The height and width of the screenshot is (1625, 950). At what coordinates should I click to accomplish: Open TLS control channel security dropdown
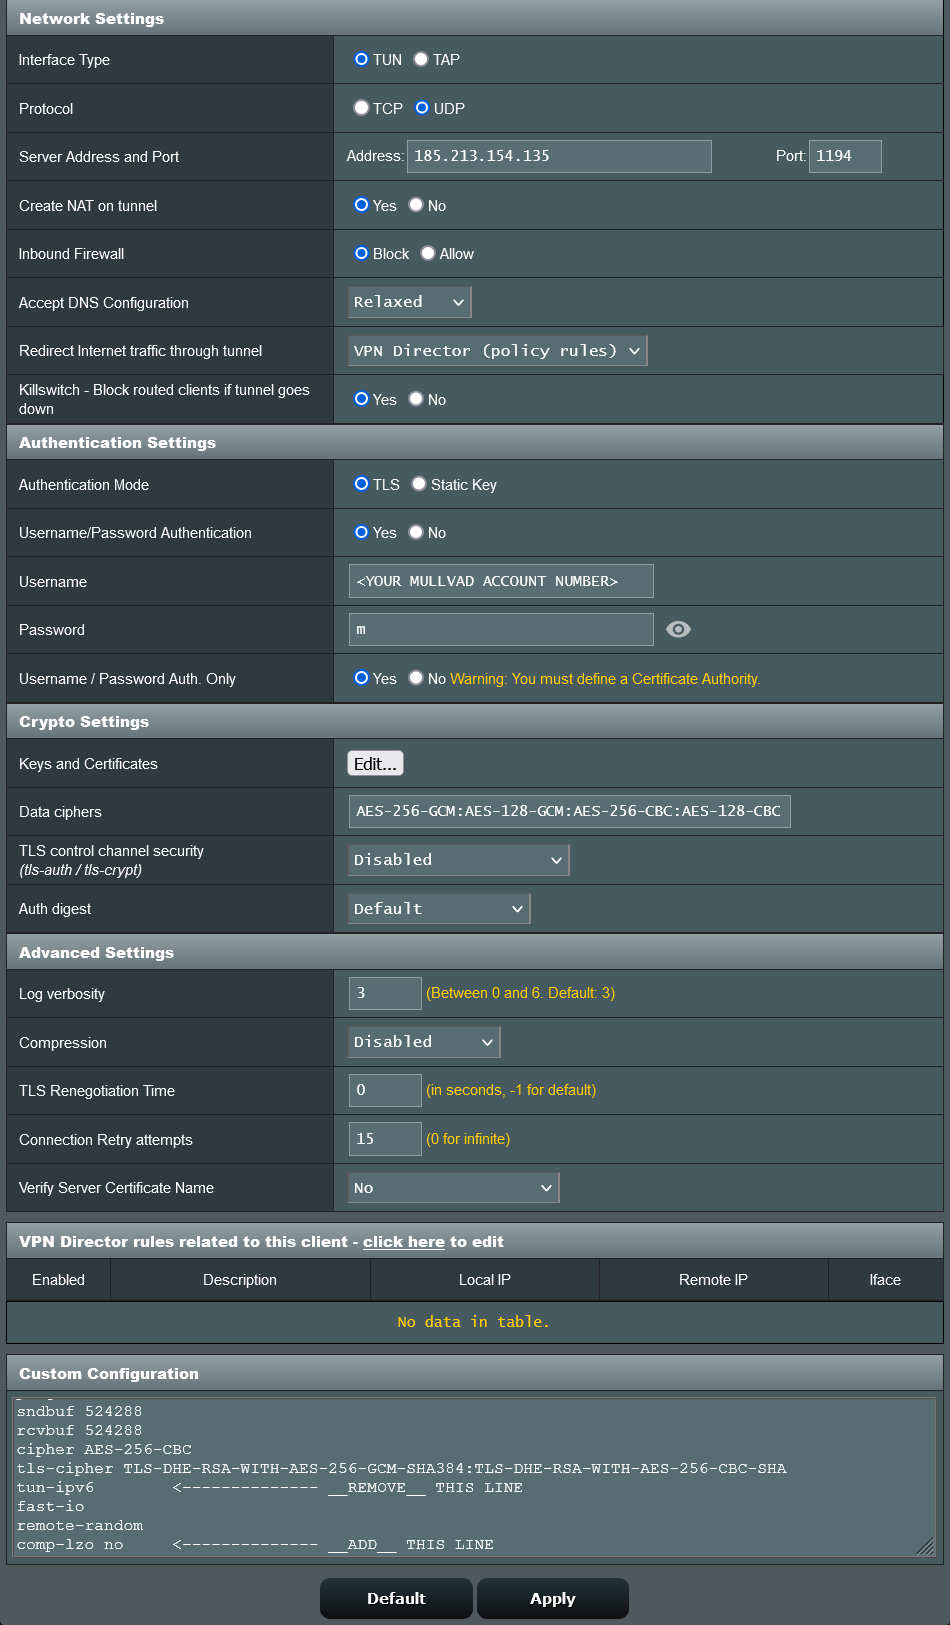pyautogui.click(x=458, y=860)
